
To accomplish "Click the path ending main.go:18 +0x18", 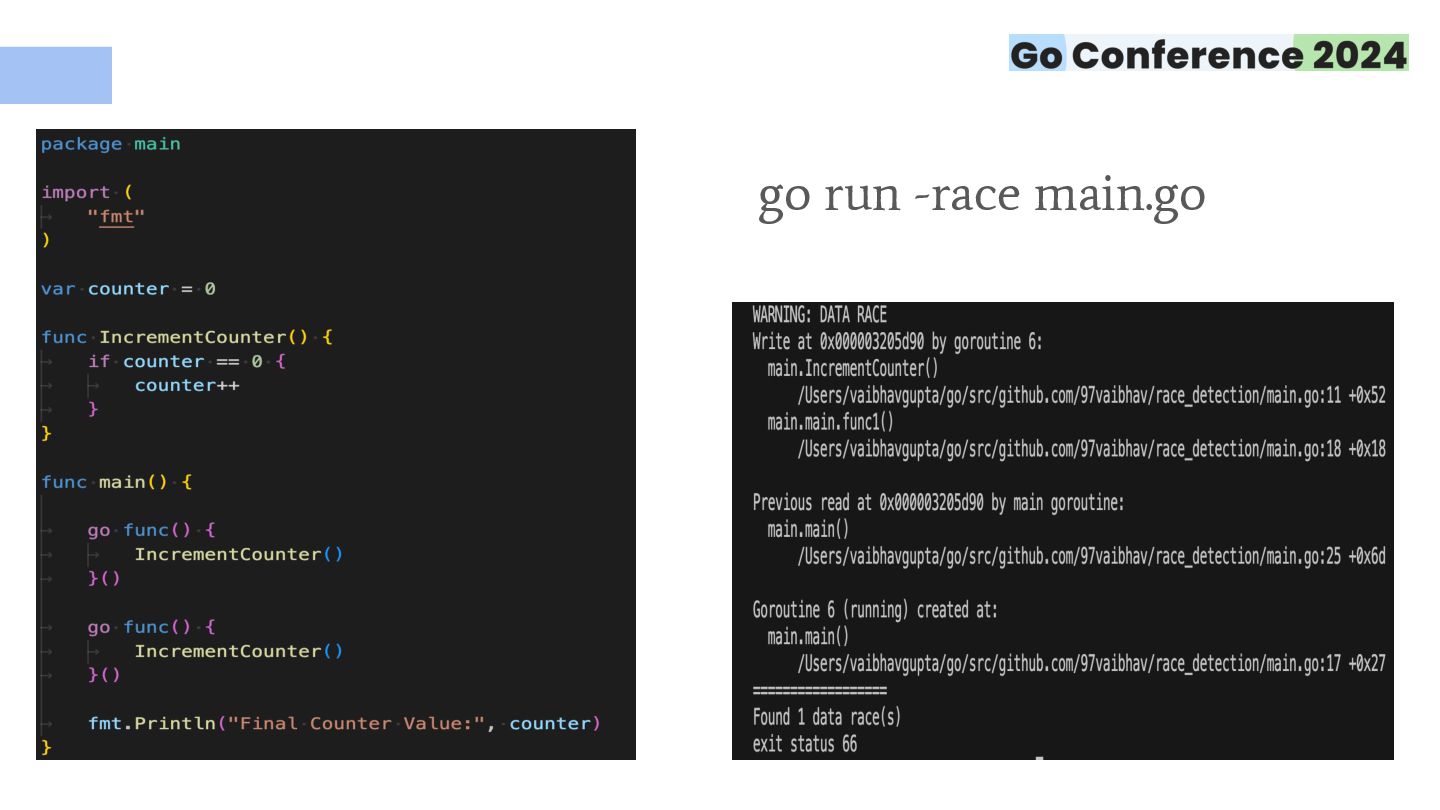I will point(1091,449).
